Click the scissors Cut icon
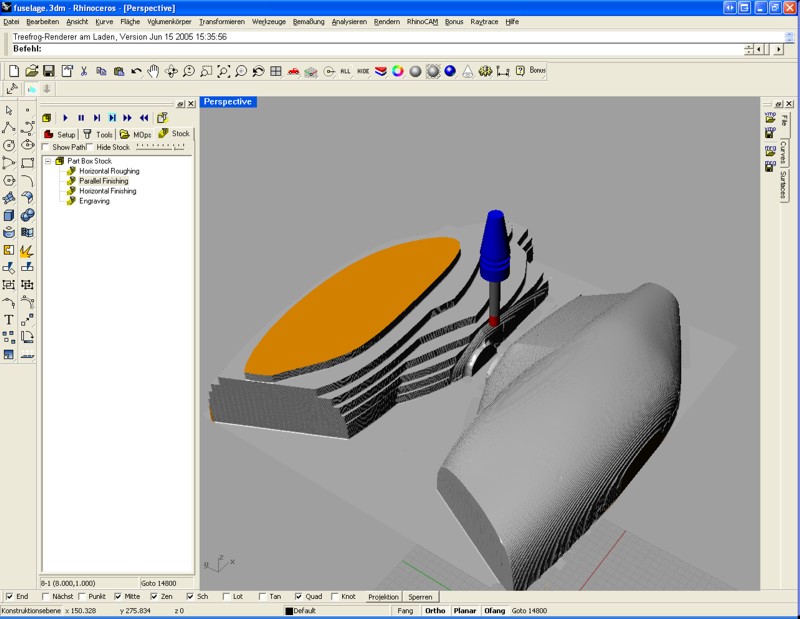The image size is (800, 619). (x=84, y=71)
